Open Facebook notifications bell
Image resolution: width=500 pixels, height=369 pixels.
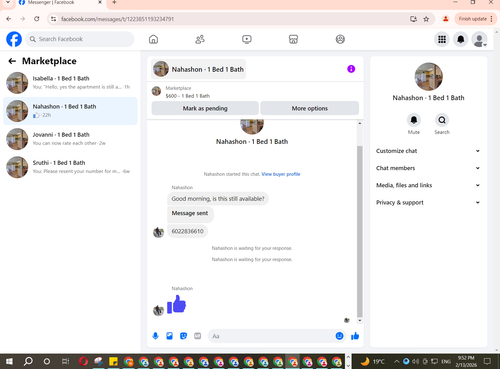(x=461, y=39)
